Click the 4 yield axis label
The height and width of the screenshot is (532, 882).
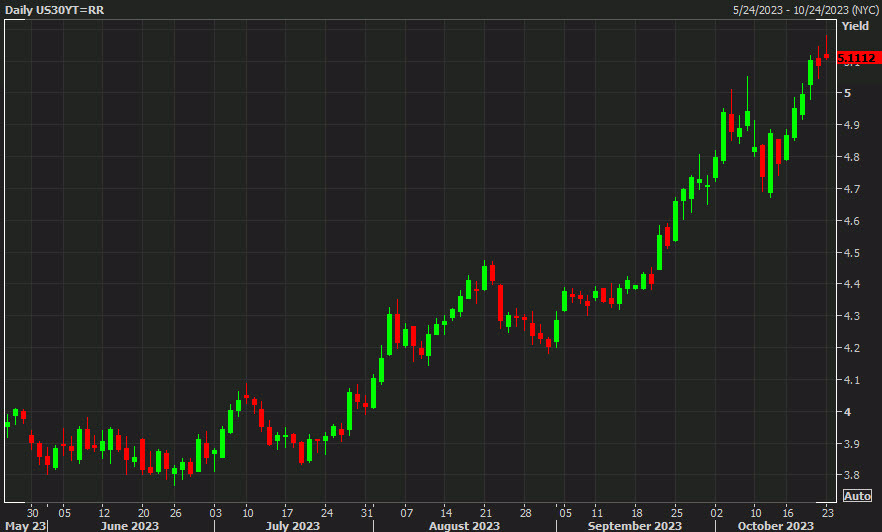(848, 412)
